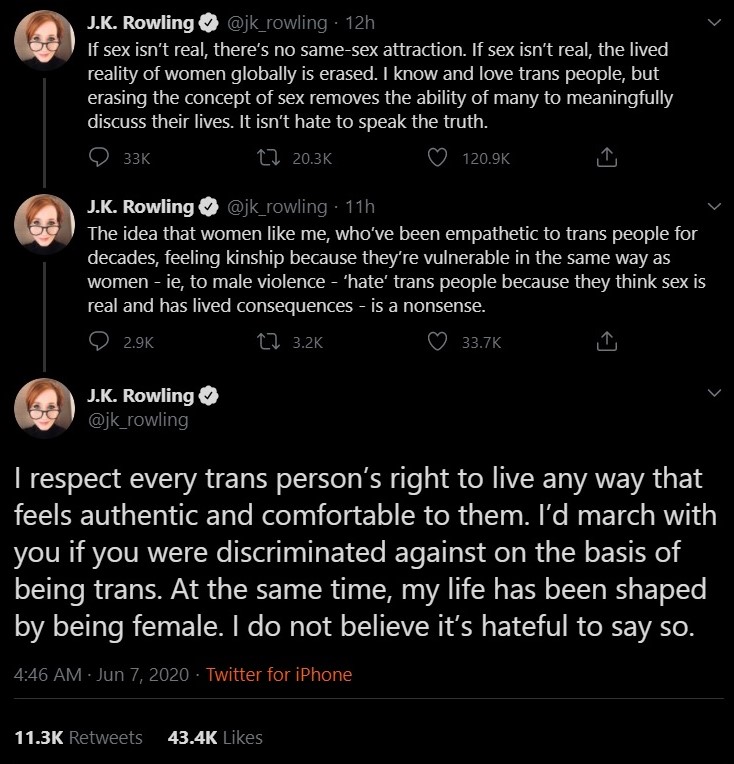The height and width of the screenshot is (764, 734).
Task: Click the 11h timestamp on the second tweet
Action: tap(358, 207)
